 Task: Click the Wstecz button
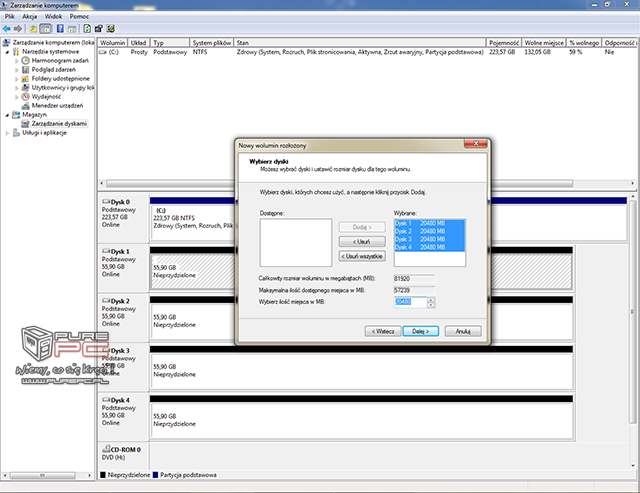click(381, 330)
